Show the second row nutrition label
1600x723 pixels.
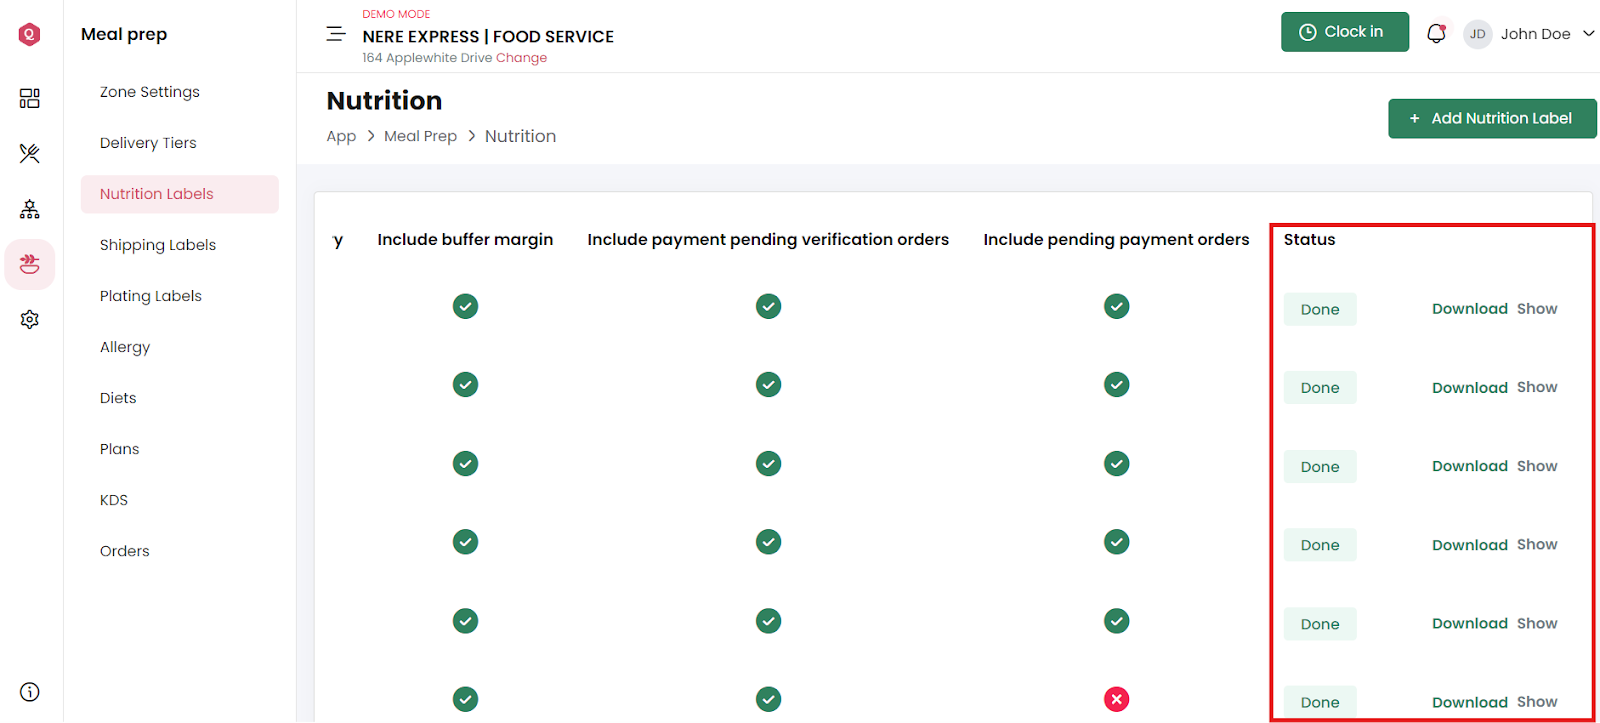tap(1537, 387)
